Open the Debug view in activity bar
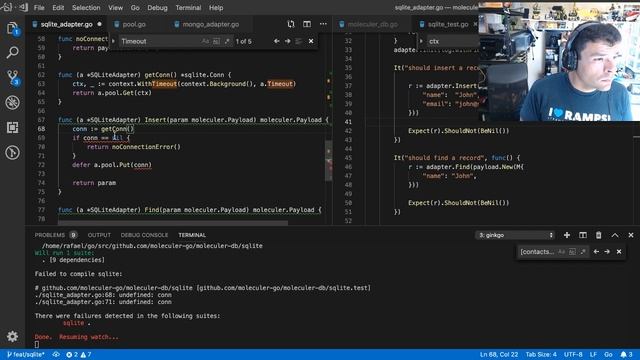The width and height of the screenshot is (640, 360). click(x=12, y=102)
